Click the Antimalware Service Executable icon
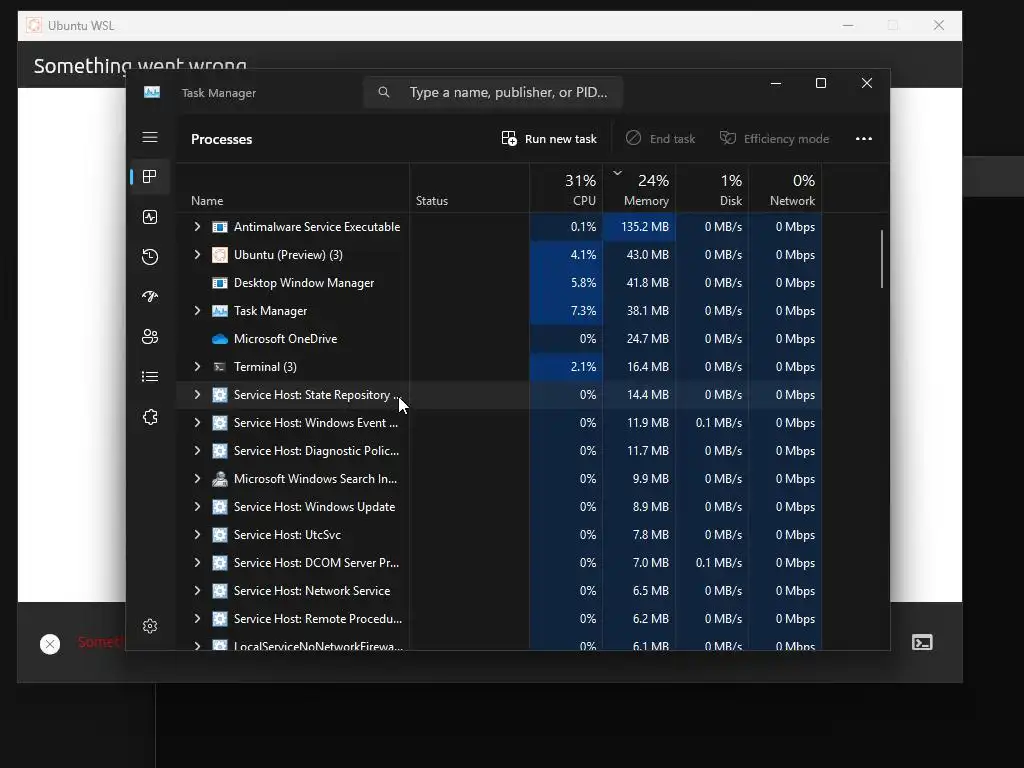Image resolution: width=1024 pixels, height=768 pixels. pyautogui.click(x=220, y=227)
